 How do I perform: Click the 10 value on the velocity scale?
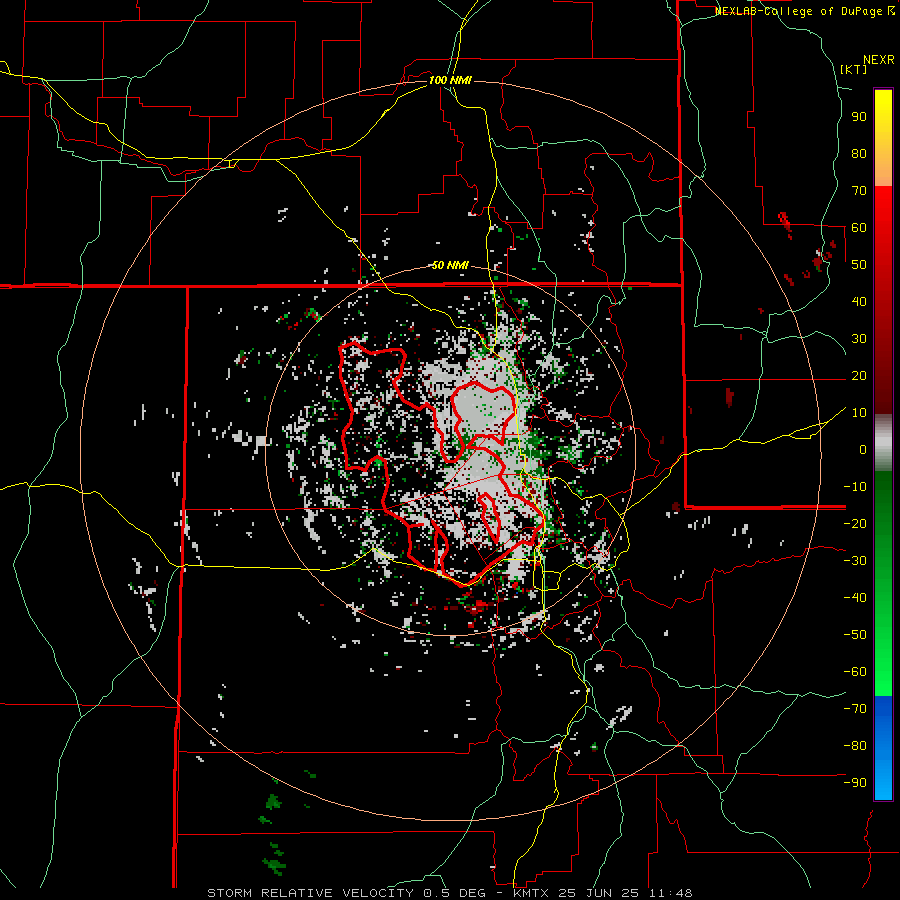pyautogui.click(x=859, y=413)
